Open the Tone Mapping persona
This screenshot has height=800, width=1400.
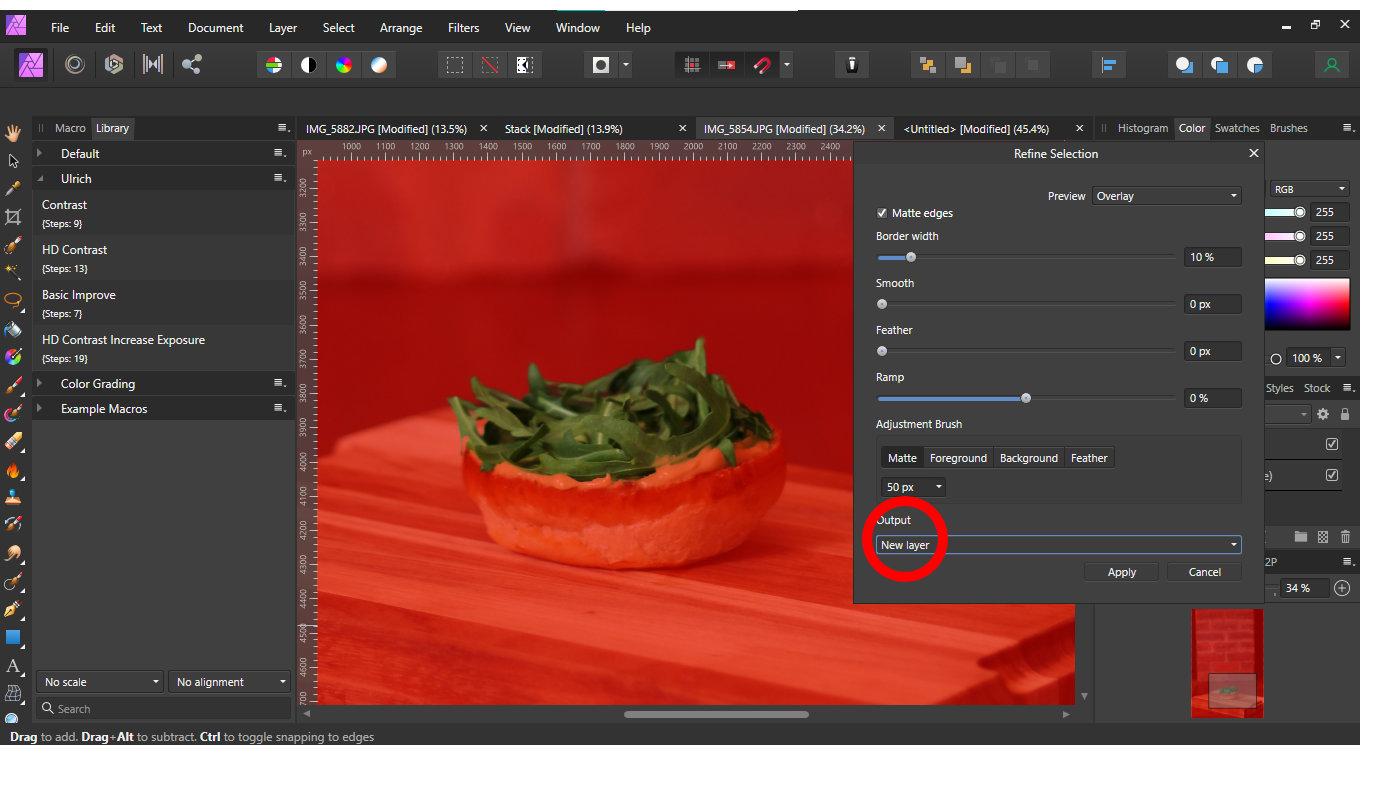[x=152, y=65]
